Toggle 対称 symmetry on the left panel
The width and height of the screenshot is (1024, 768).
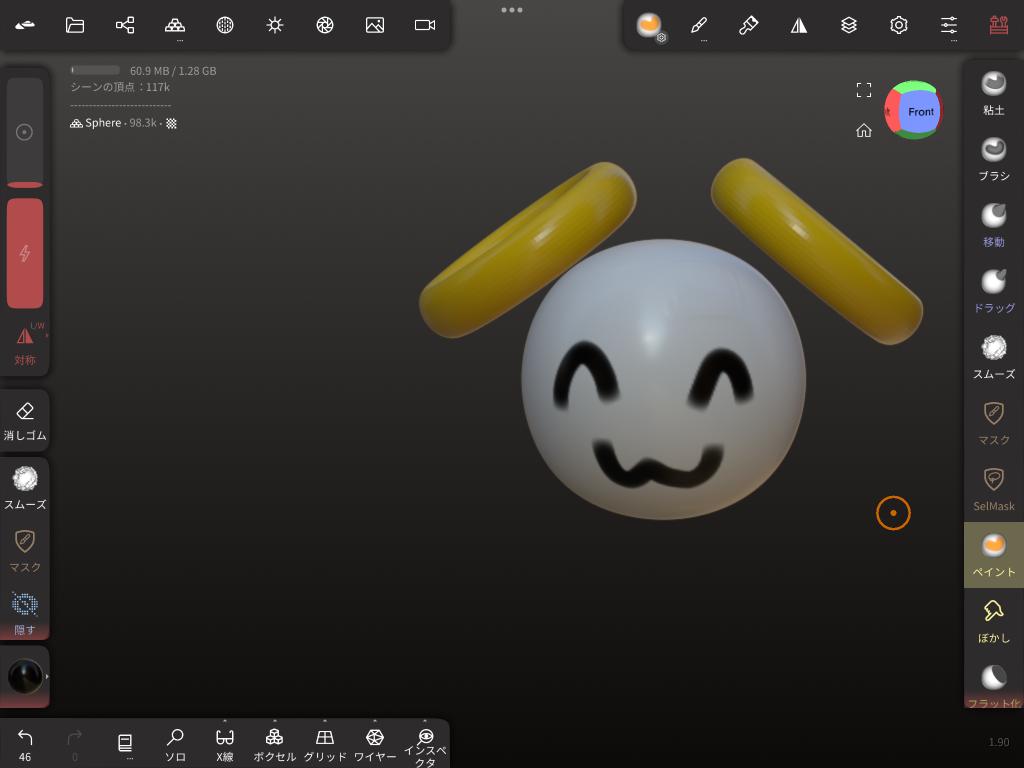[25, 344]
